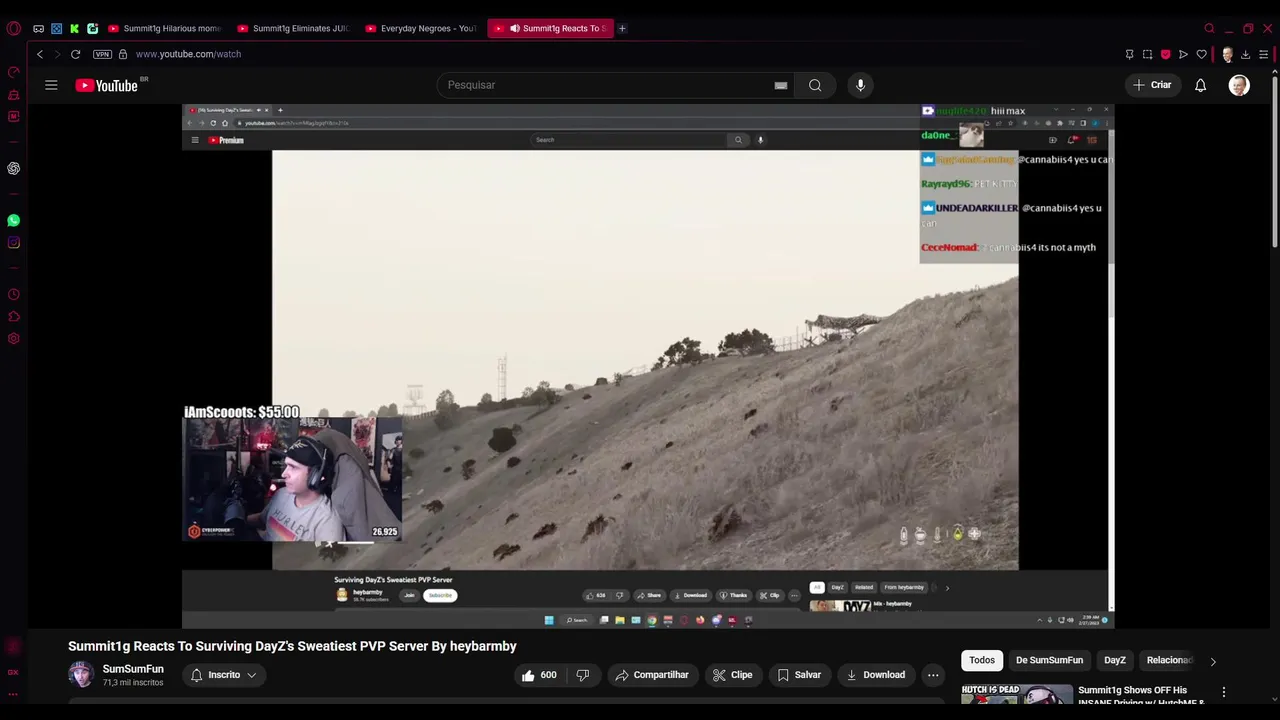Open GX Control speedometer in sidebar

click(x=13, y=72)
